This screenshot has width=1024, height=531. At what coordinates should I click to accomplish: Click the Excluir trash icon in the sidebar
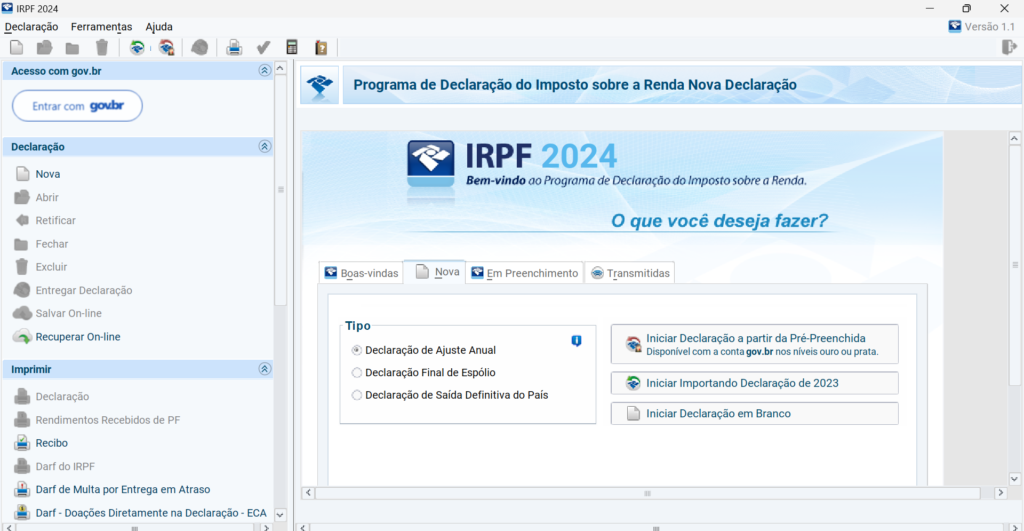point(22,266)
